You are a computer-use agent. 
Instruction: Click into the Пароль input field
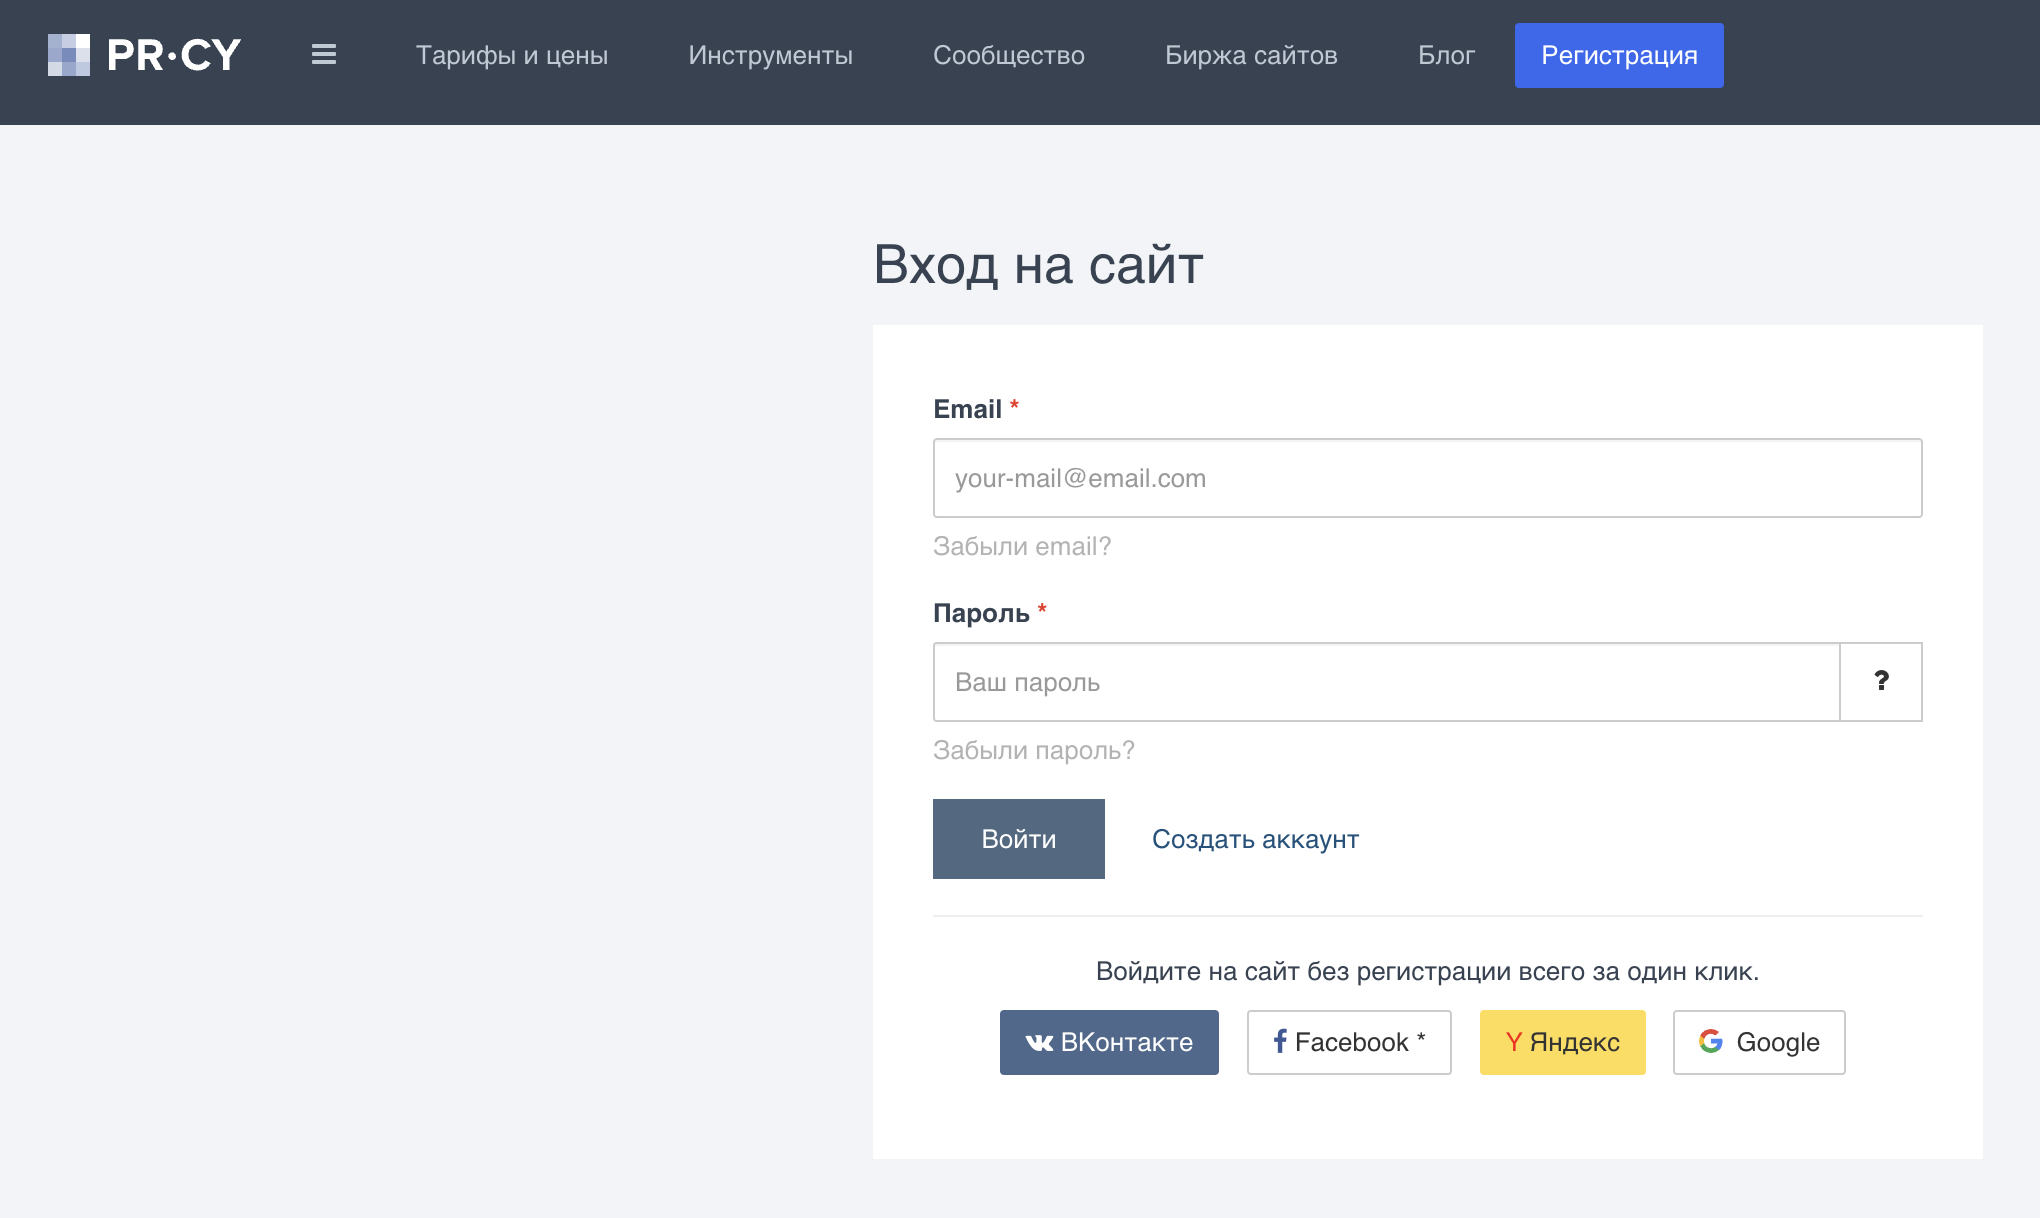click(x=1385, y=682)
